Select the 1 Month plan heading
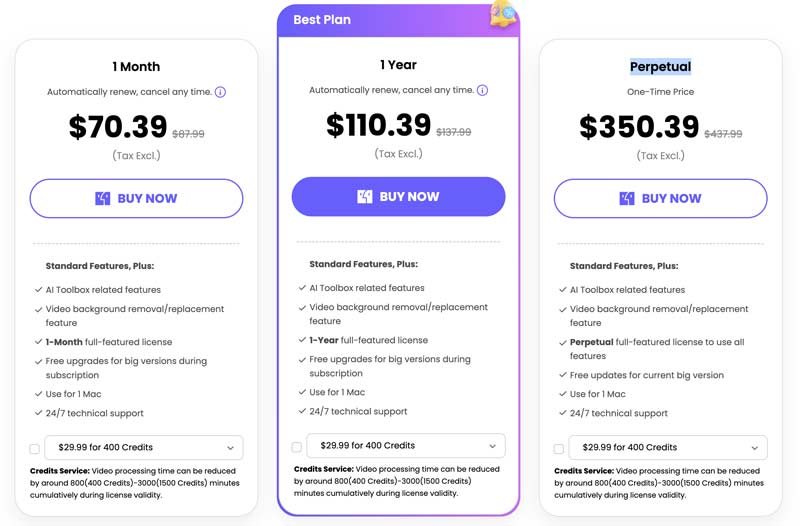The width and height of the screenshot is (800, 526). click(136, 67)
